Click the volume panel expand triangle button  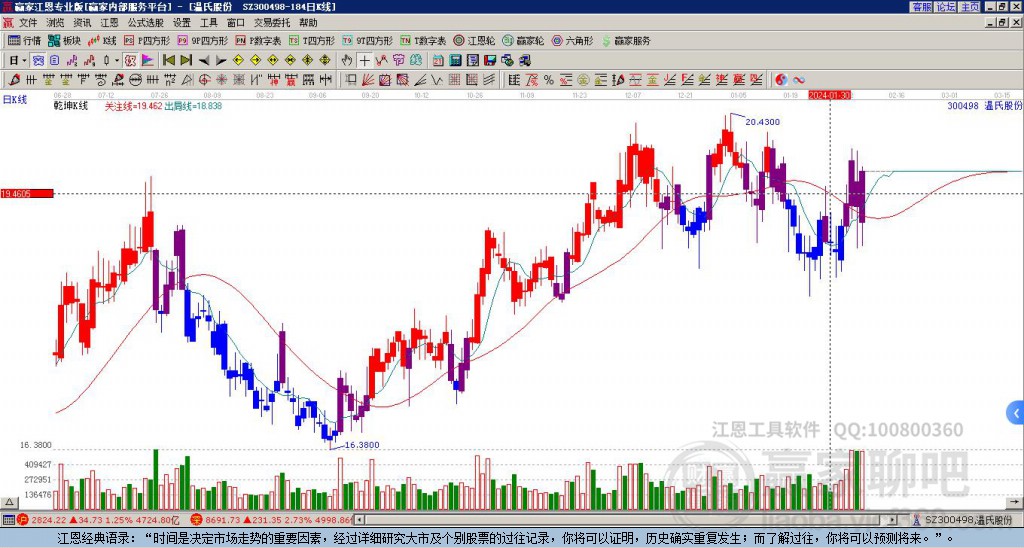[9, 502]
